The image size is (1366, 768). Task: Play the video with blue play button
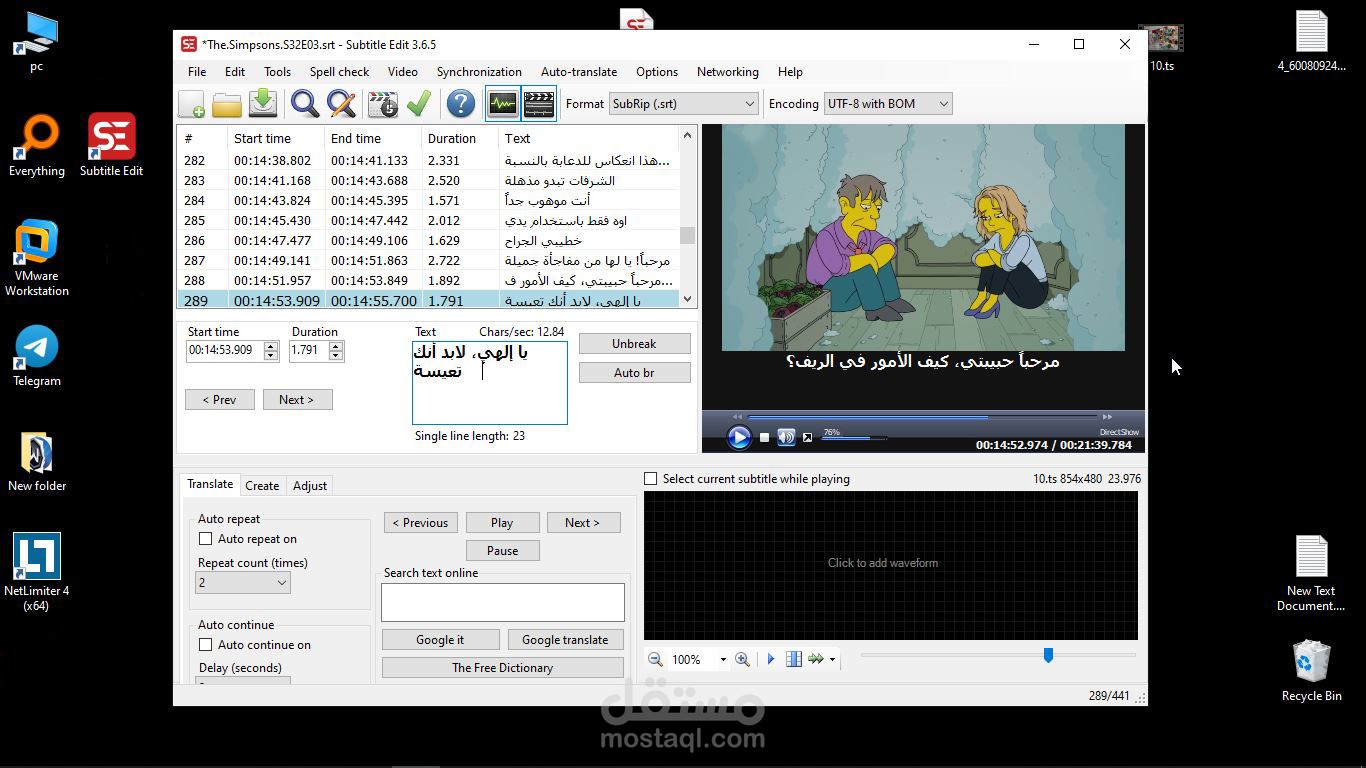click(x=739, y=437)
